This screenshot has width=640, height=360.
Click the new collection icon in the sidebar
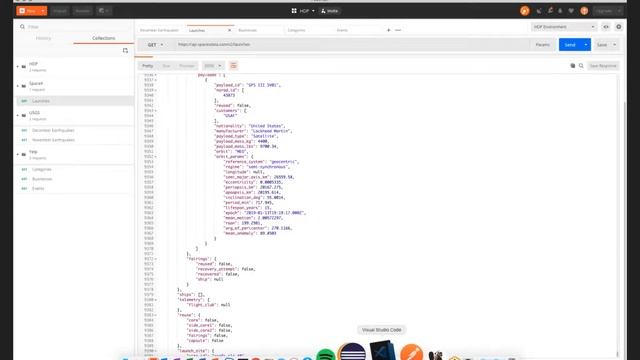(125, 51)
